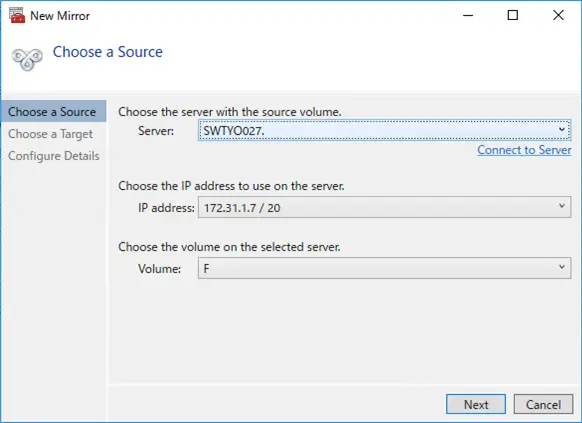
Task: Select the Choose a Target step
Action: tap(50, 134)
